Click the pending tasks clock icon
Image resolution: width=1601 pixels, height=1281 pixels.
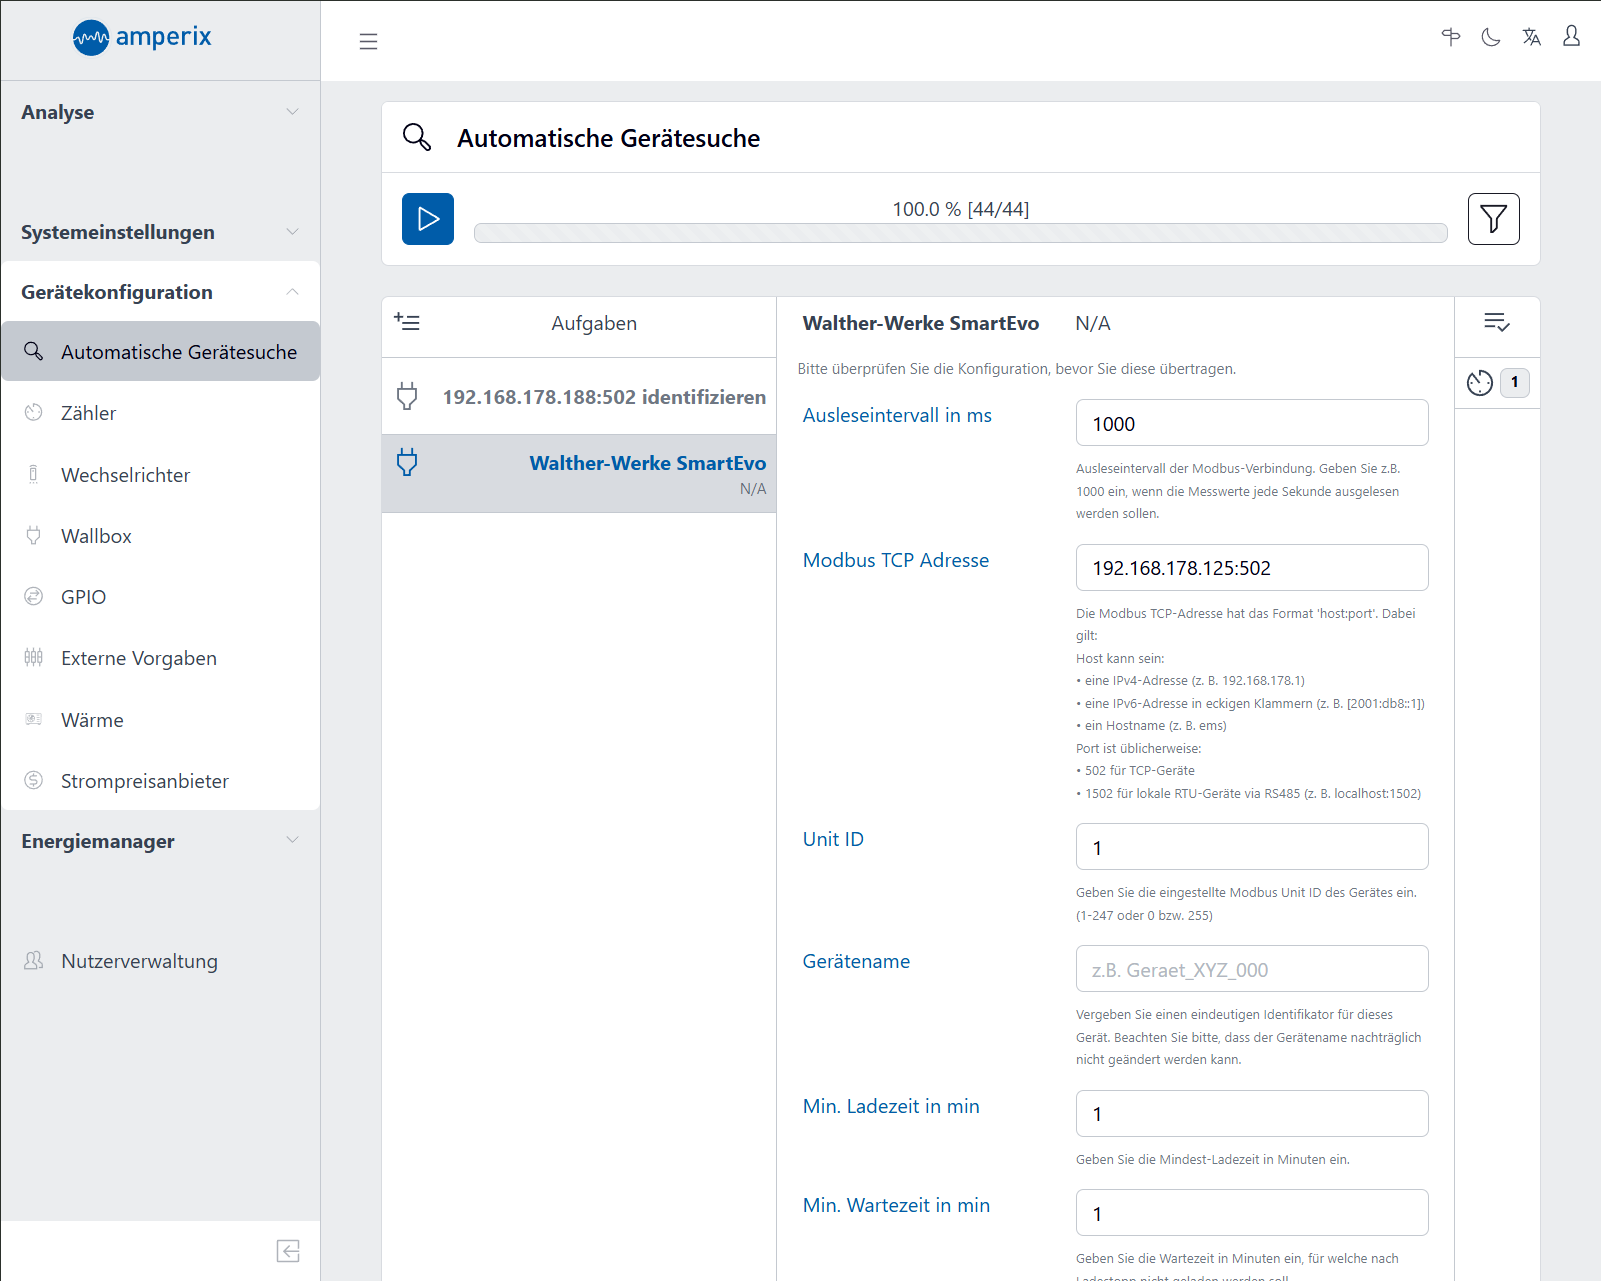1480,383
